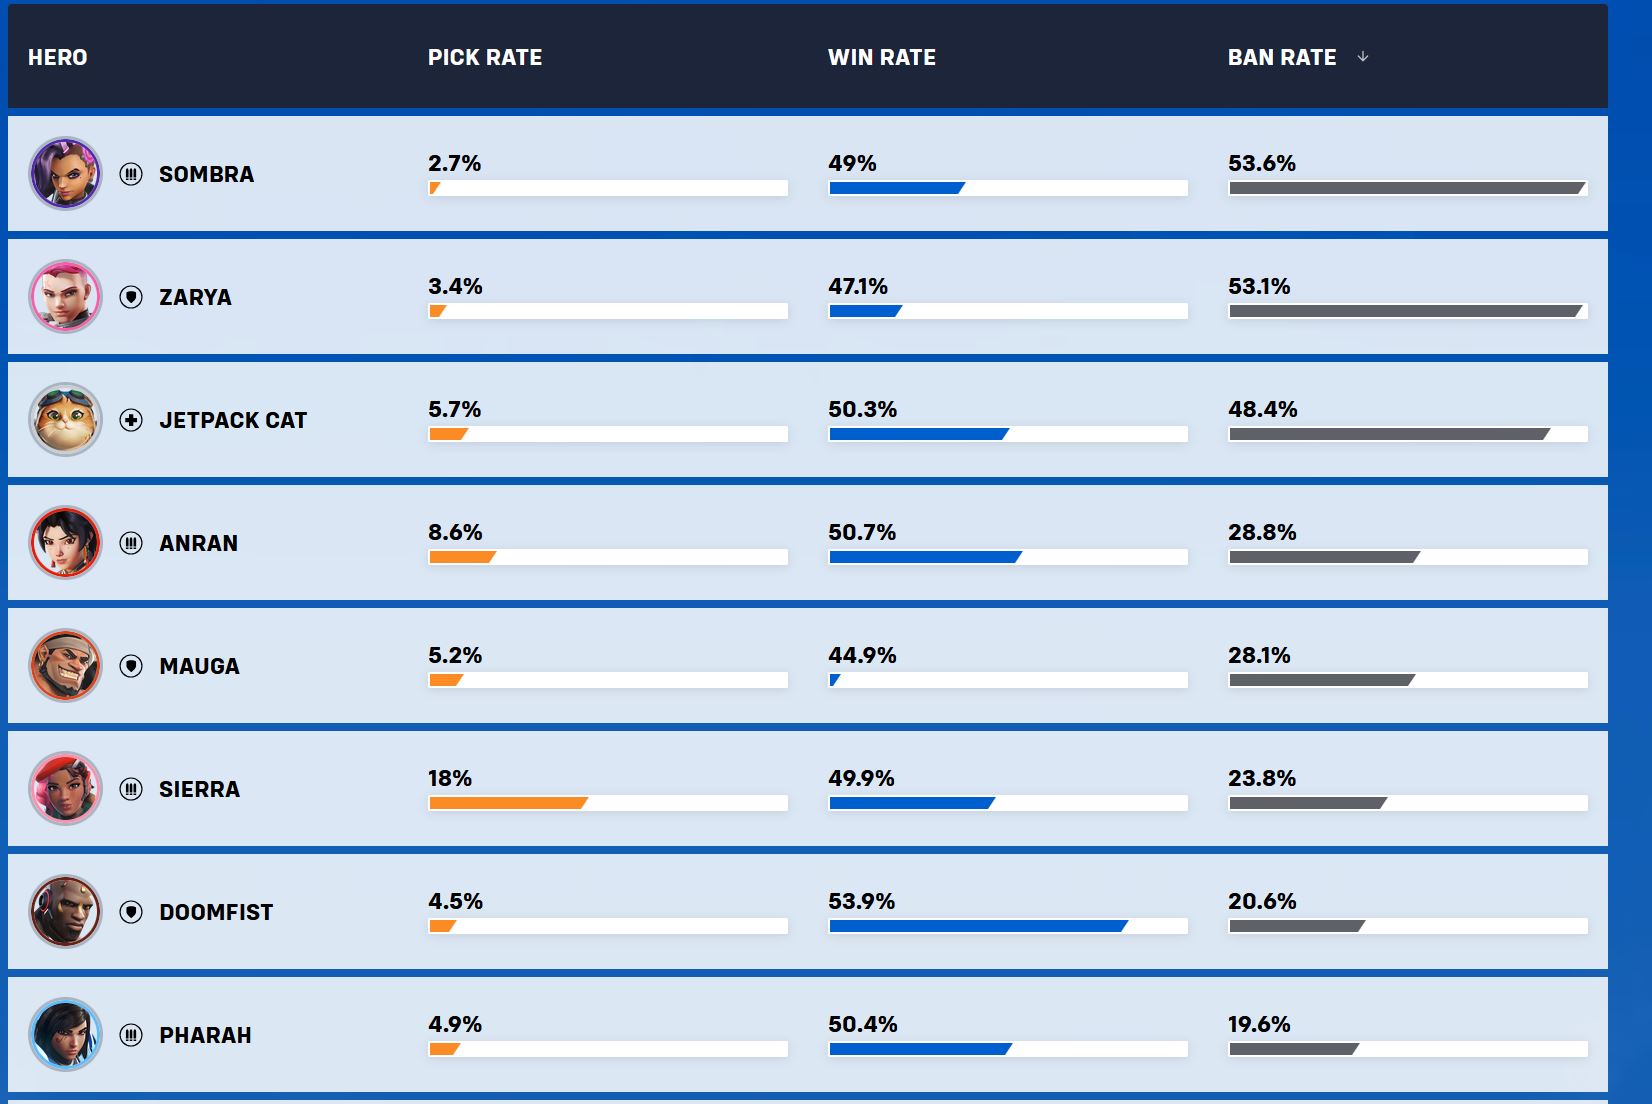Click Sombra's gray ban rate bar

(1408, 188)
